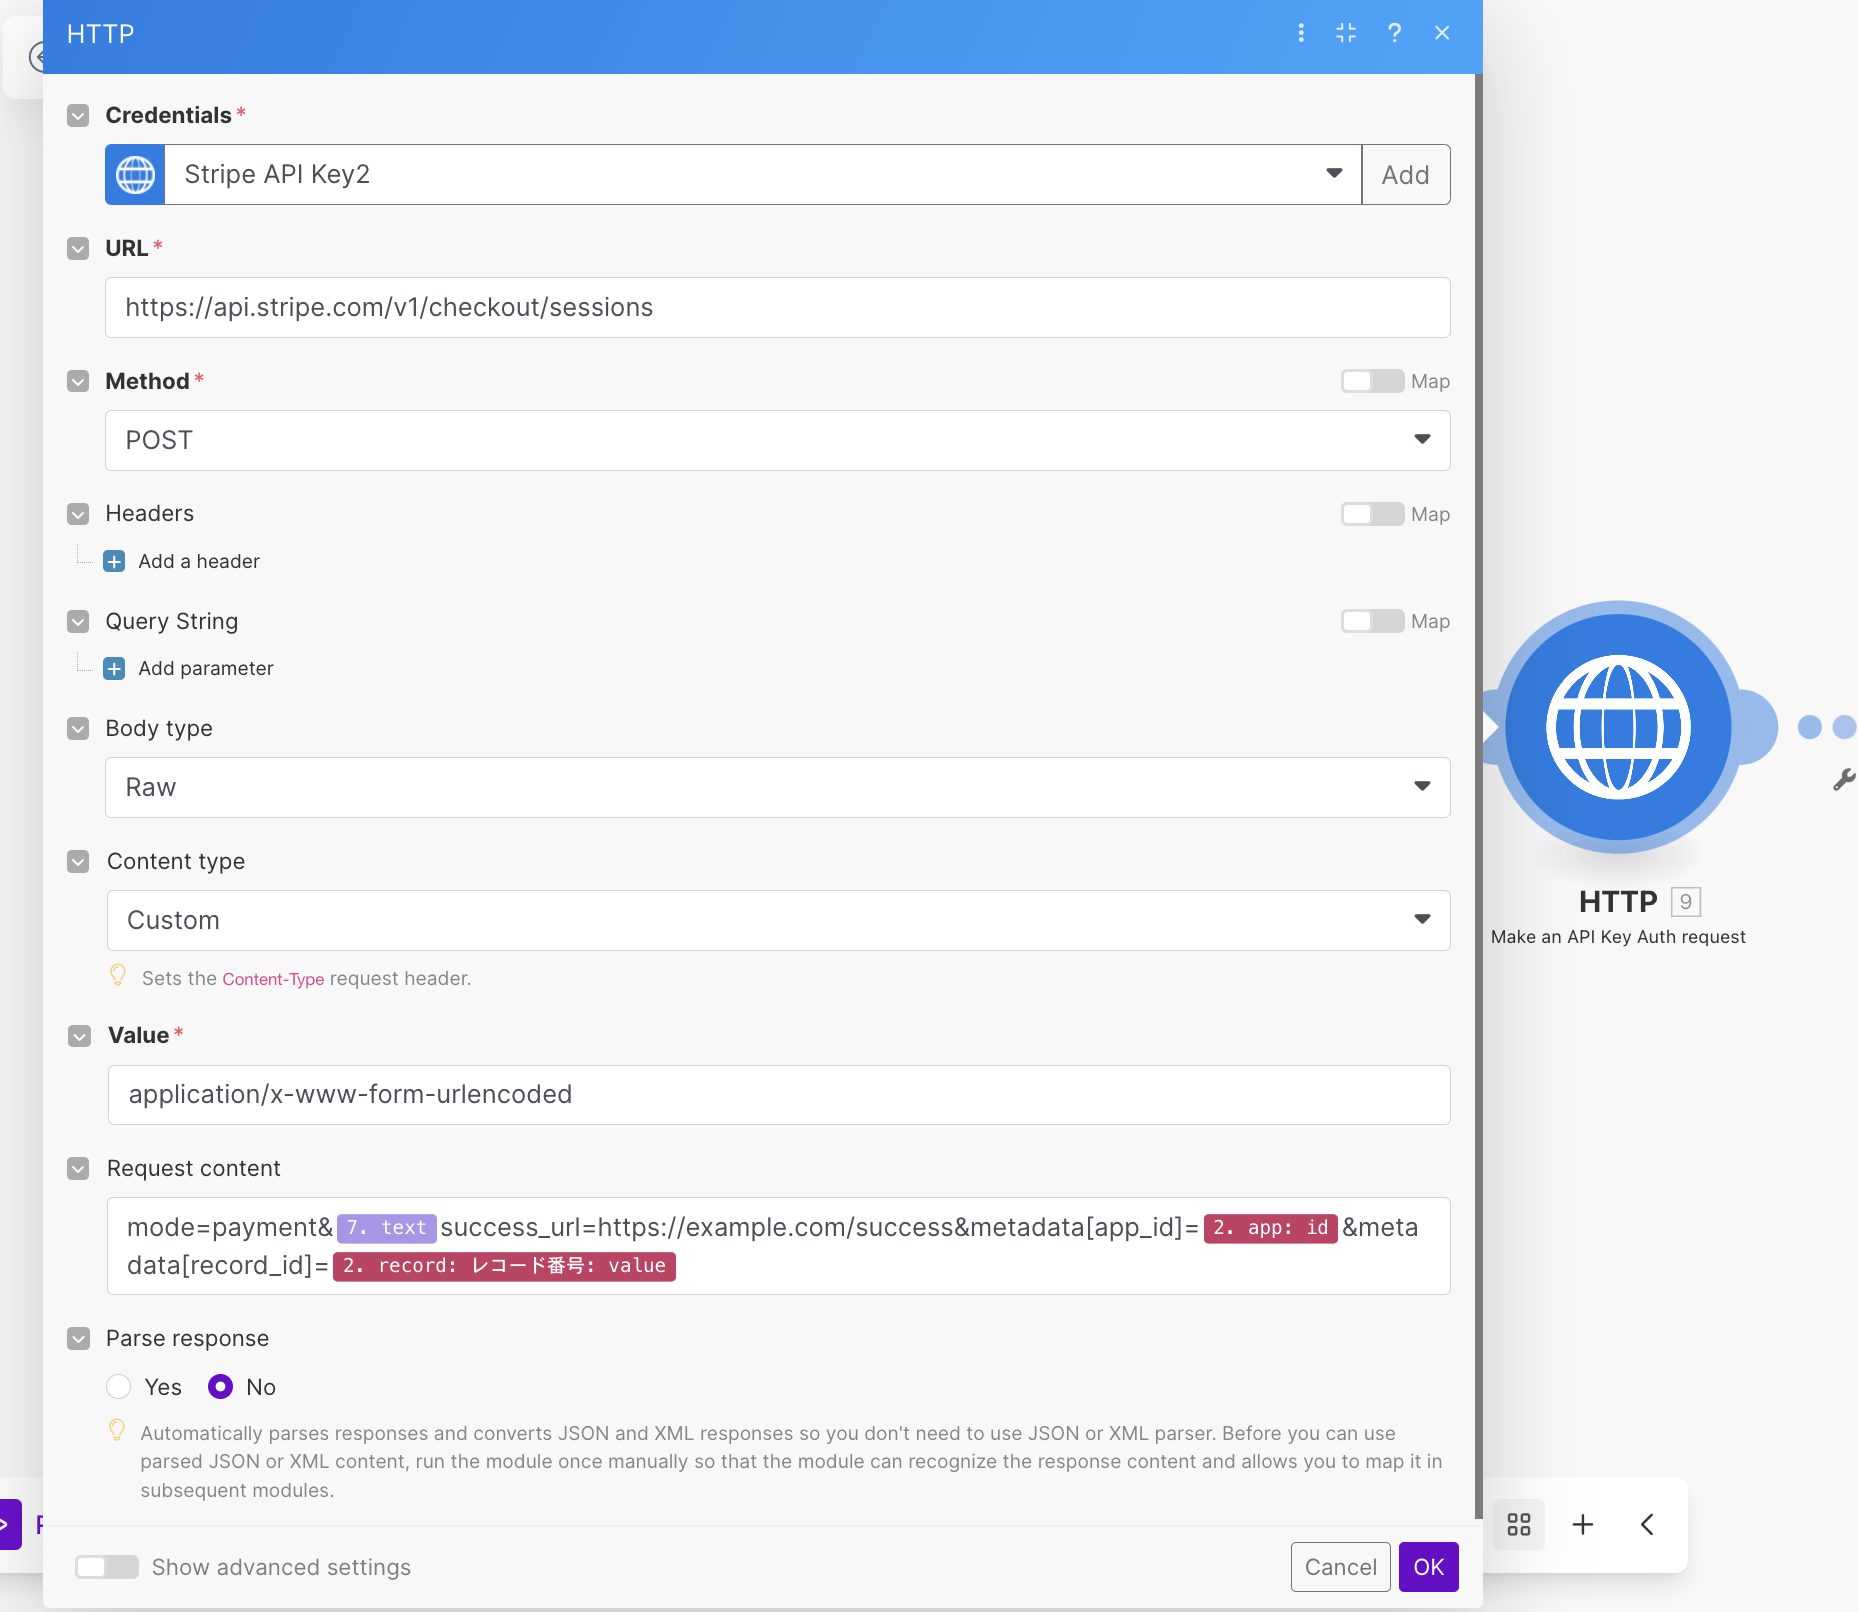This screenshot has height=1612, width=1858.
Task: Click into the URL input field
Action: pos(778,307)
